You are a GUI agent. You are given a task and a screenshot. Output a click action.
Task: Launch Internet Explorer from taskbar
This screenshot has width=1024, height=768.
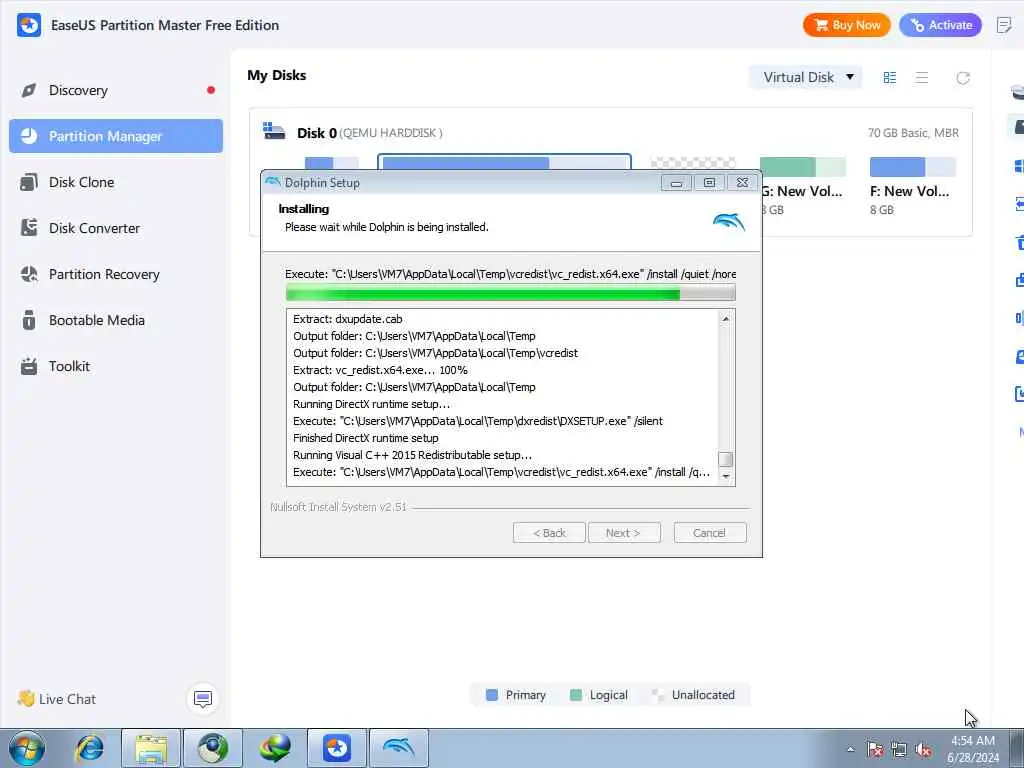click(x=89, y=748)
